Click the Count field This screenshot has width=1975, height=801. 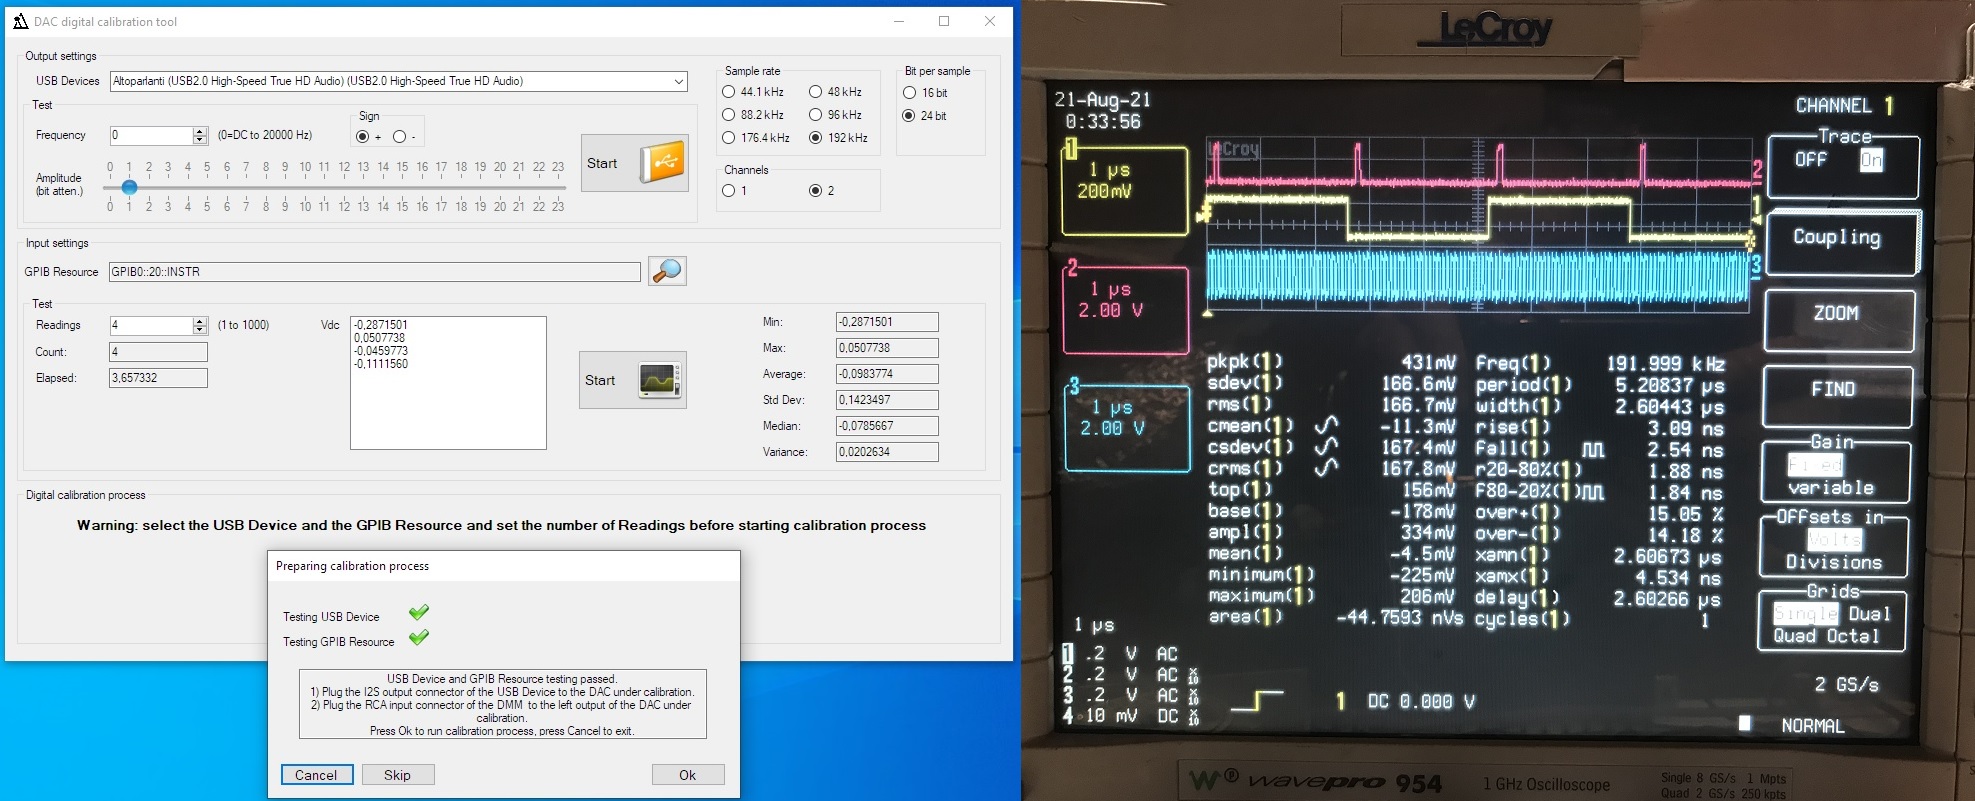point(158,352)
